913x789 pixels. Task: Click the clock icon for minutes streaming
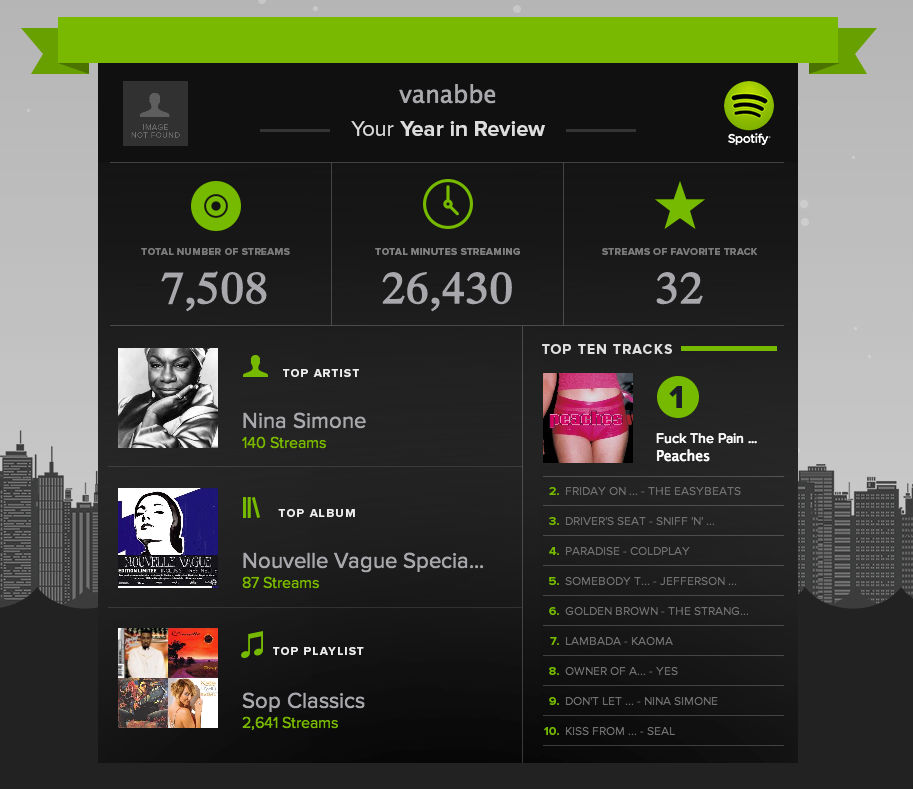coord(448,204)
